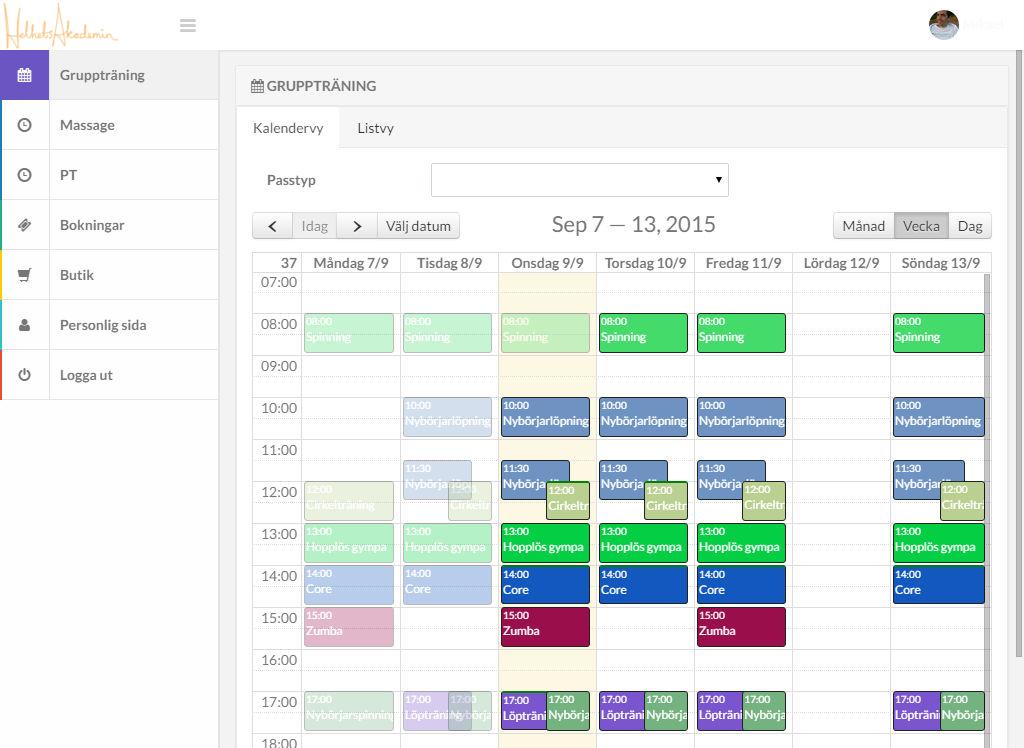Click the Idag button
The image size is (1024, 748).
click(314, 226)
